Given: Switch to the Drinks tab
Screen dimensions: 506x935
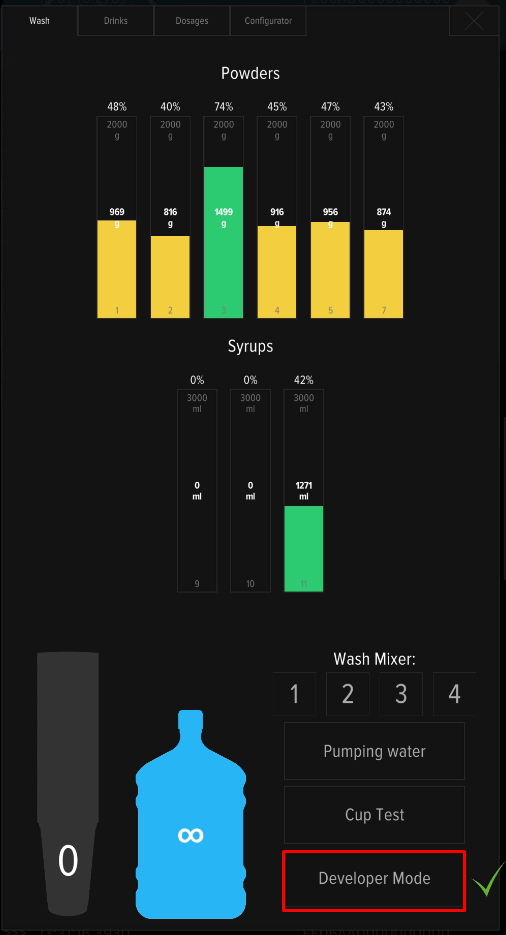Looking at the screenshot, I should [116, 21].
